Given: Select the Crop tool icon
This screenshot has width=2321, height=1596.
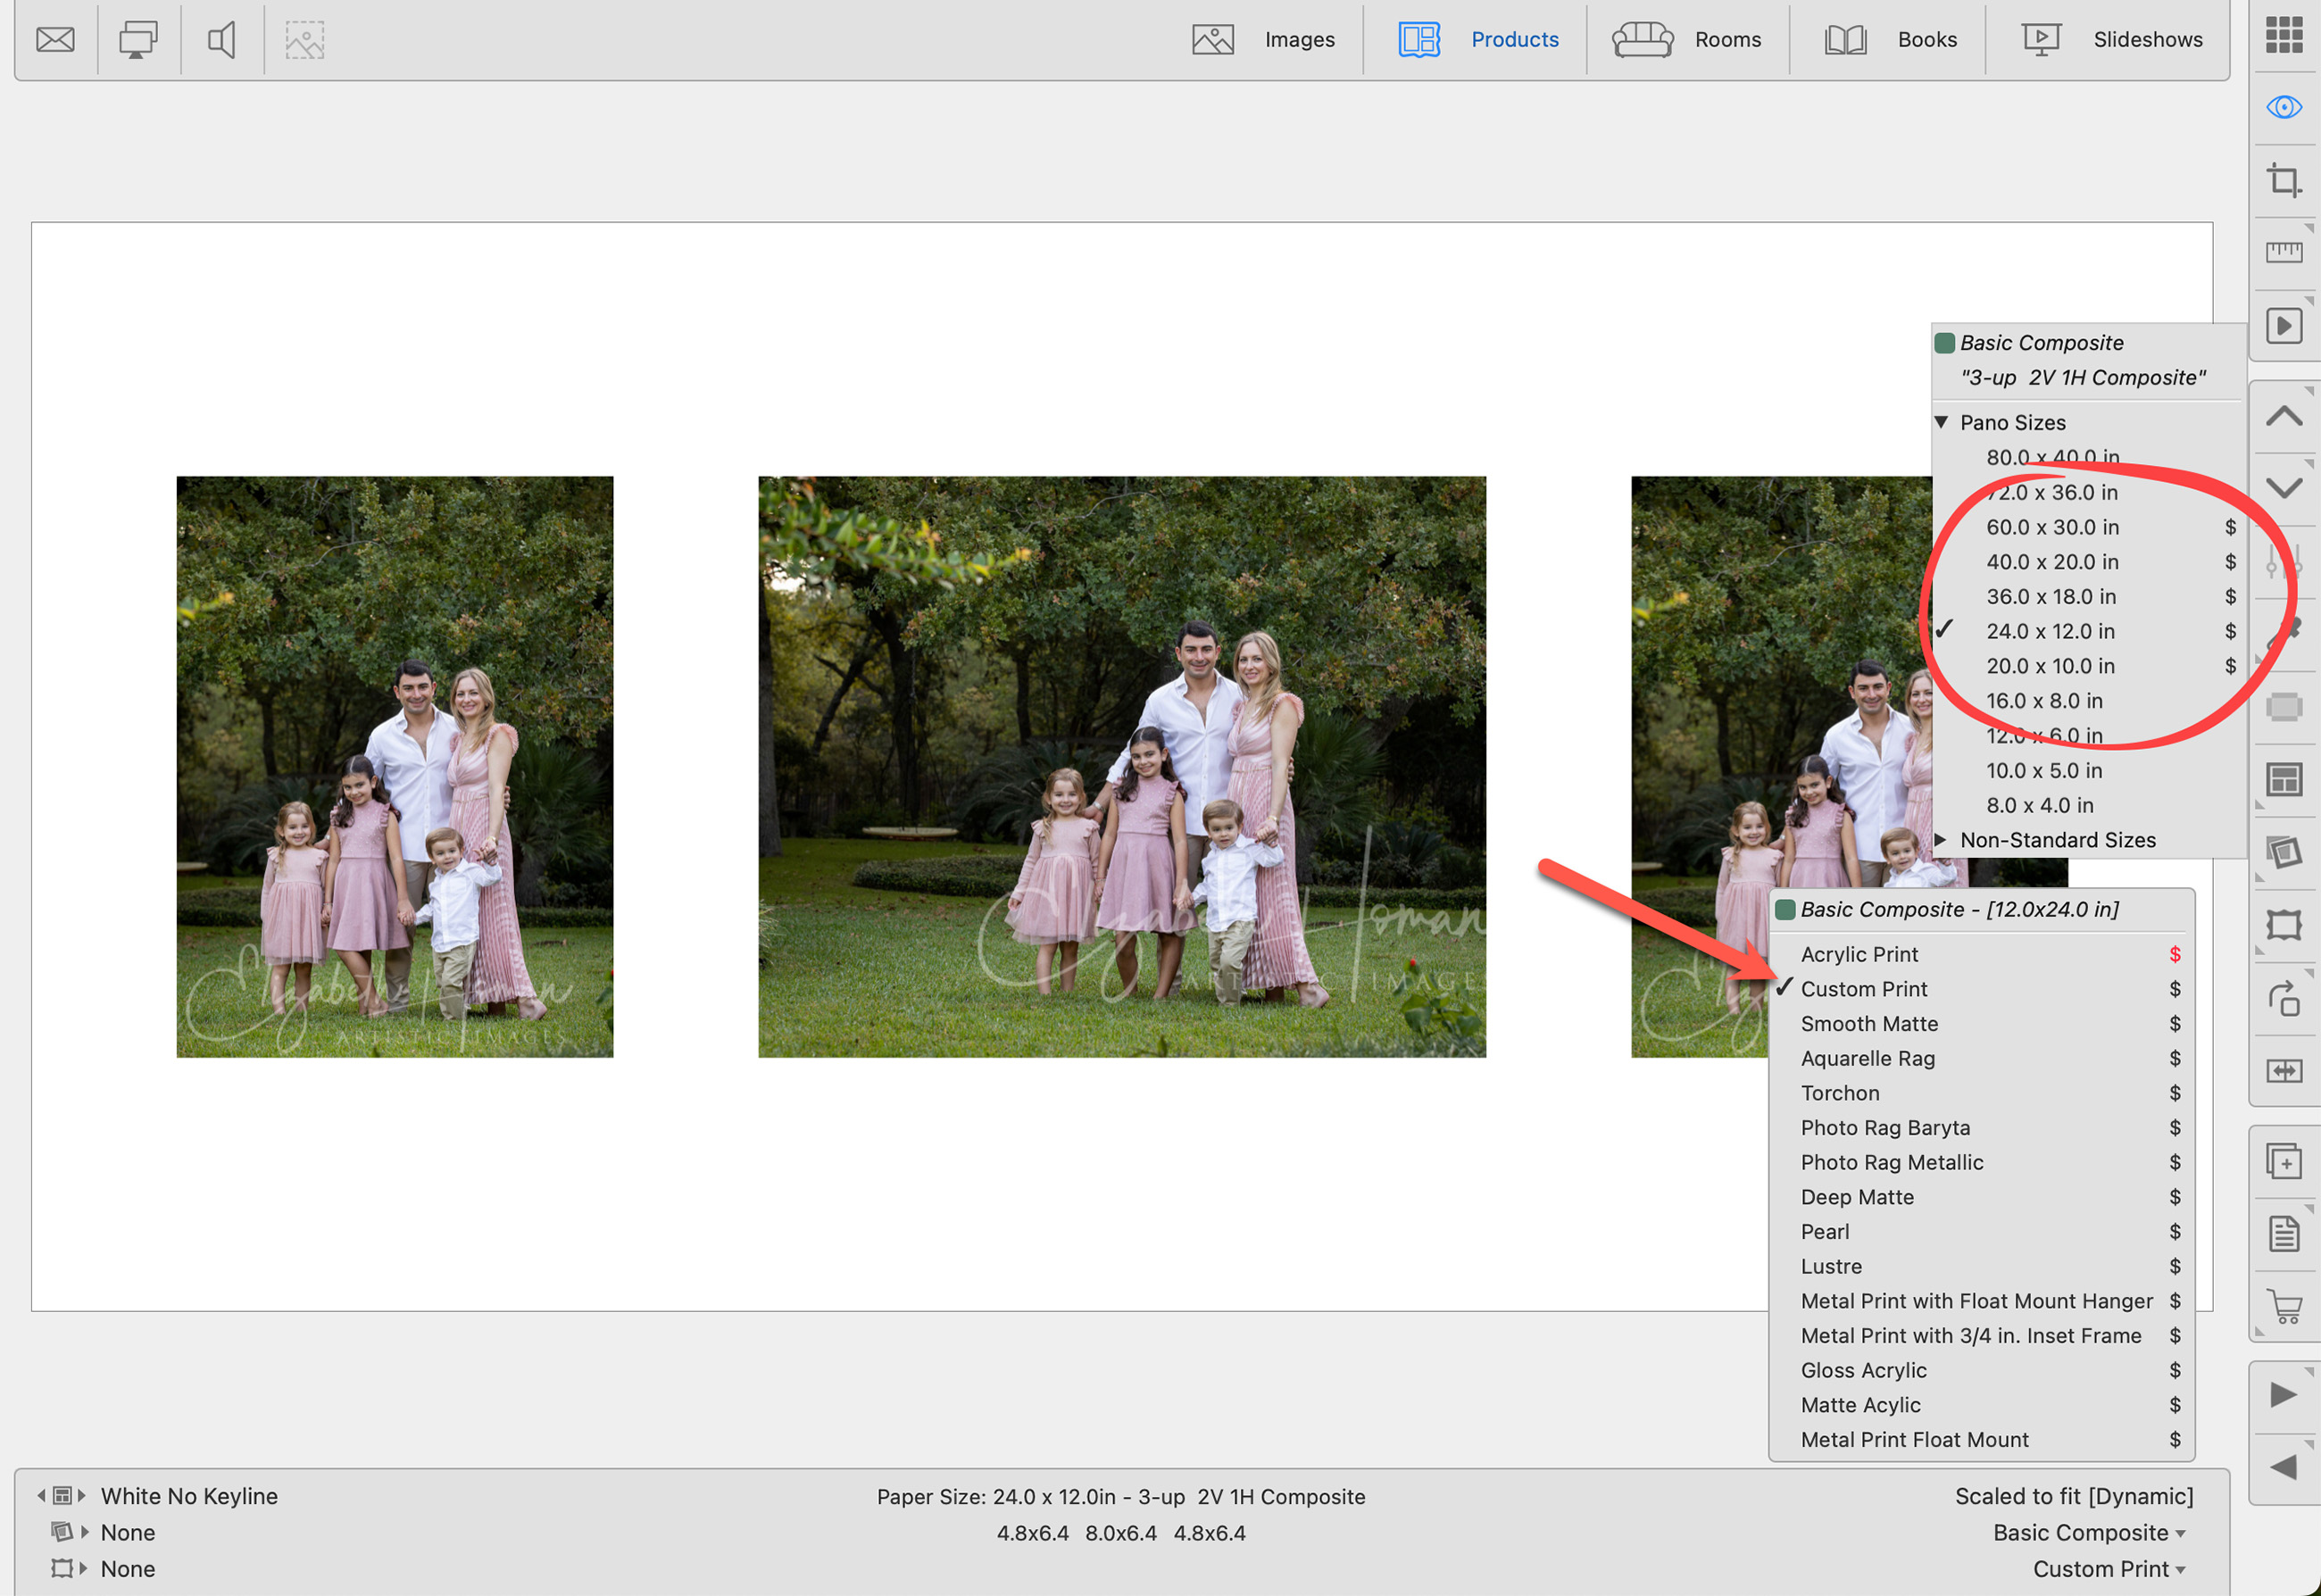Looking at the screenshot, I should (2283, 180).
